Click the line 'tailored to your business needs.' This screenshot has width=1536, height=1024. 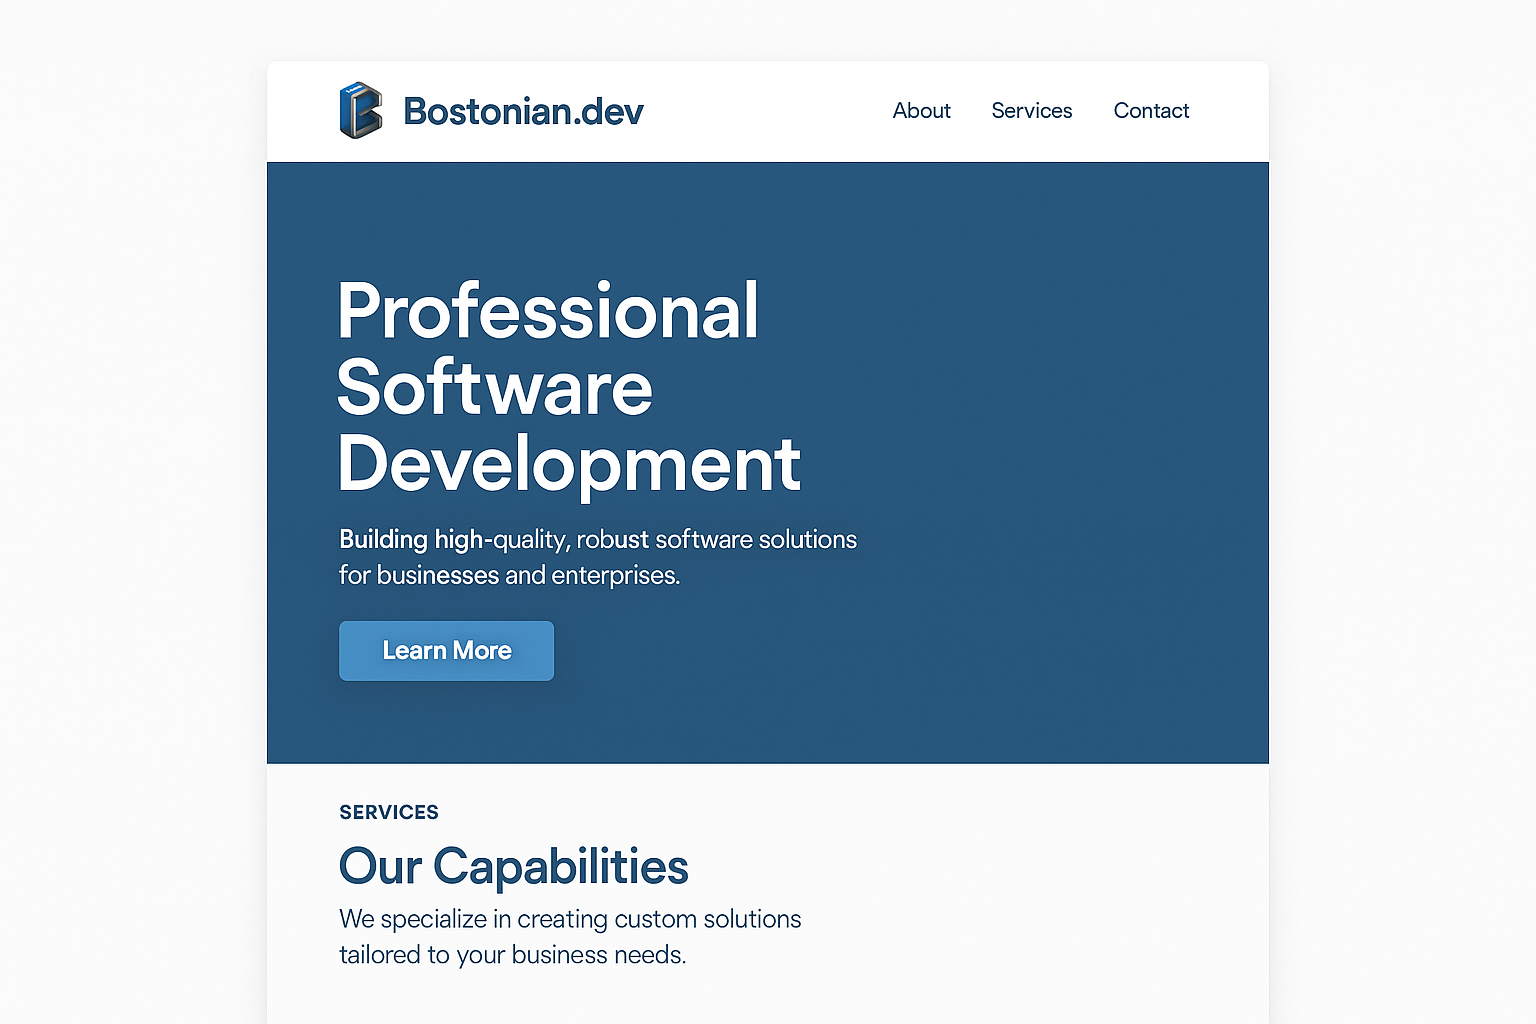click(x=512, y=955)
